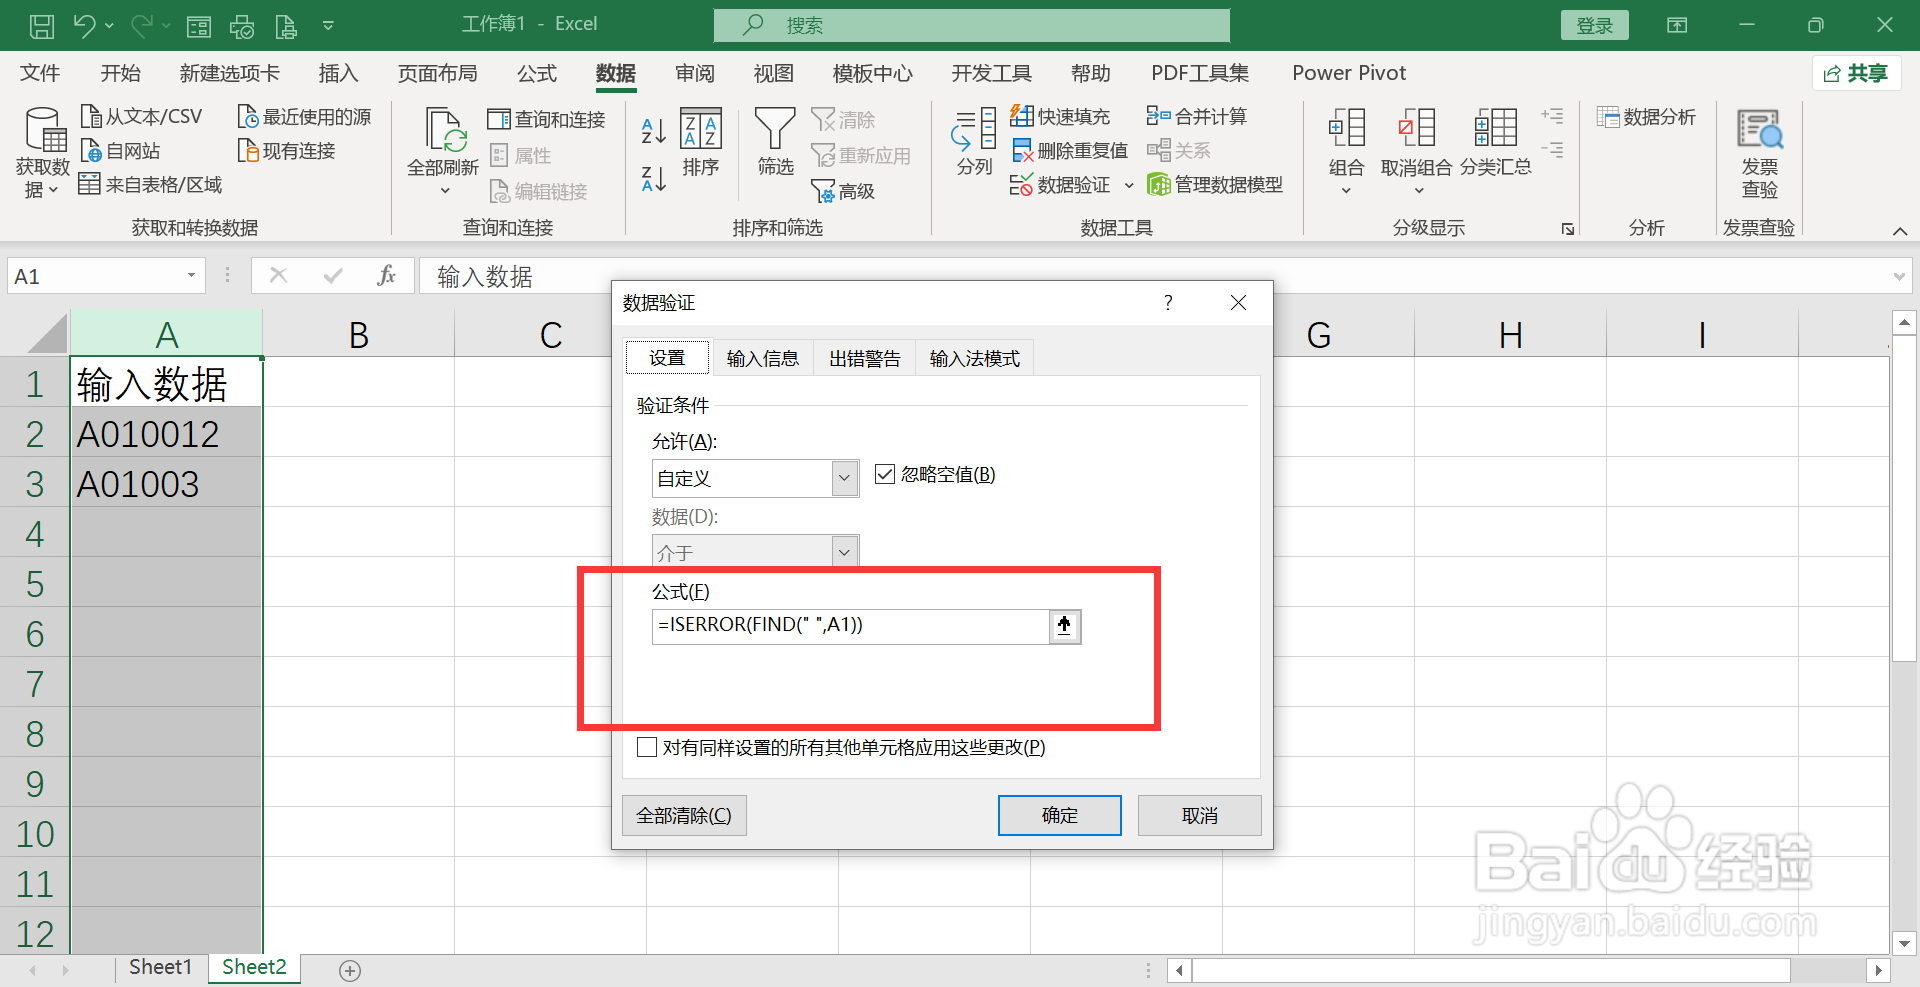Image resolution: width=1920 pixels, height=987 pixels.
Task: Click Text to Columns (分列) icon
Action: click(974, 142)
